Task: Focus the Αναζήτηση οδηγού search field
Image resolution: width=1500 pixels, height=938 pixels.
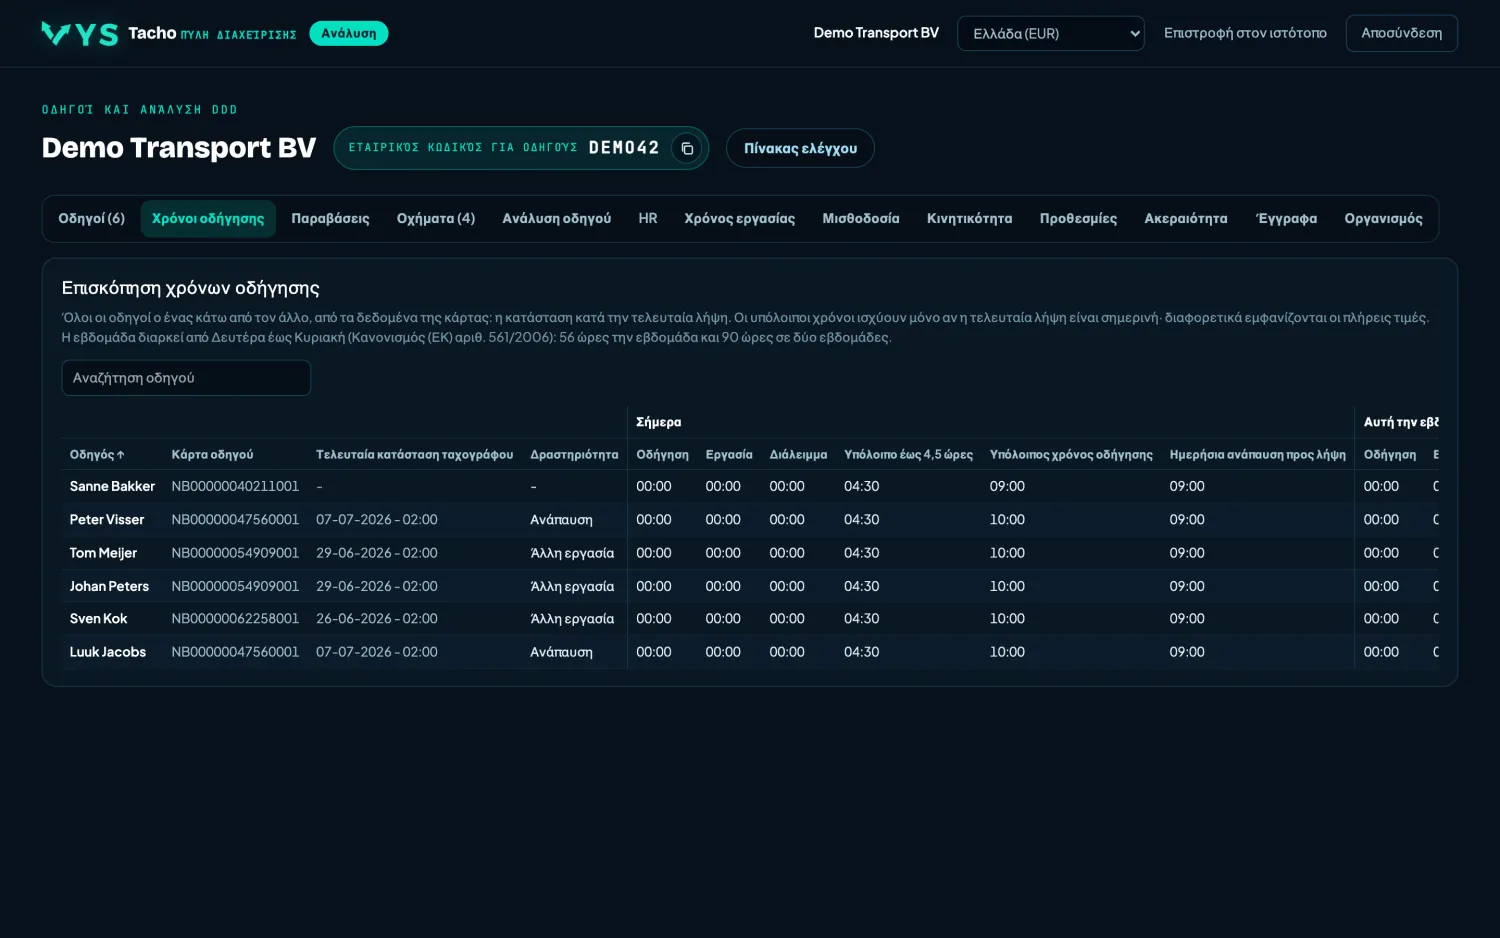Action: pyautogui.click(x=186, y=378)
